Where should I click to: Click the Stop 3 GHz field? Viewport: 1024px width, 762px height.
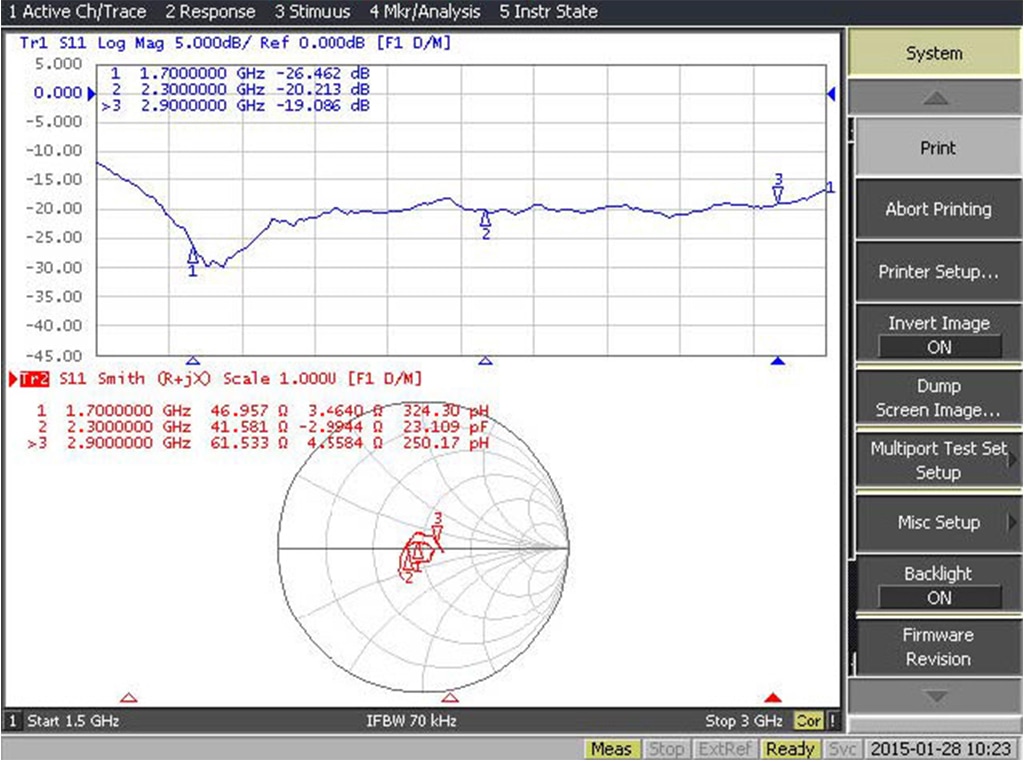coord(744,721)
